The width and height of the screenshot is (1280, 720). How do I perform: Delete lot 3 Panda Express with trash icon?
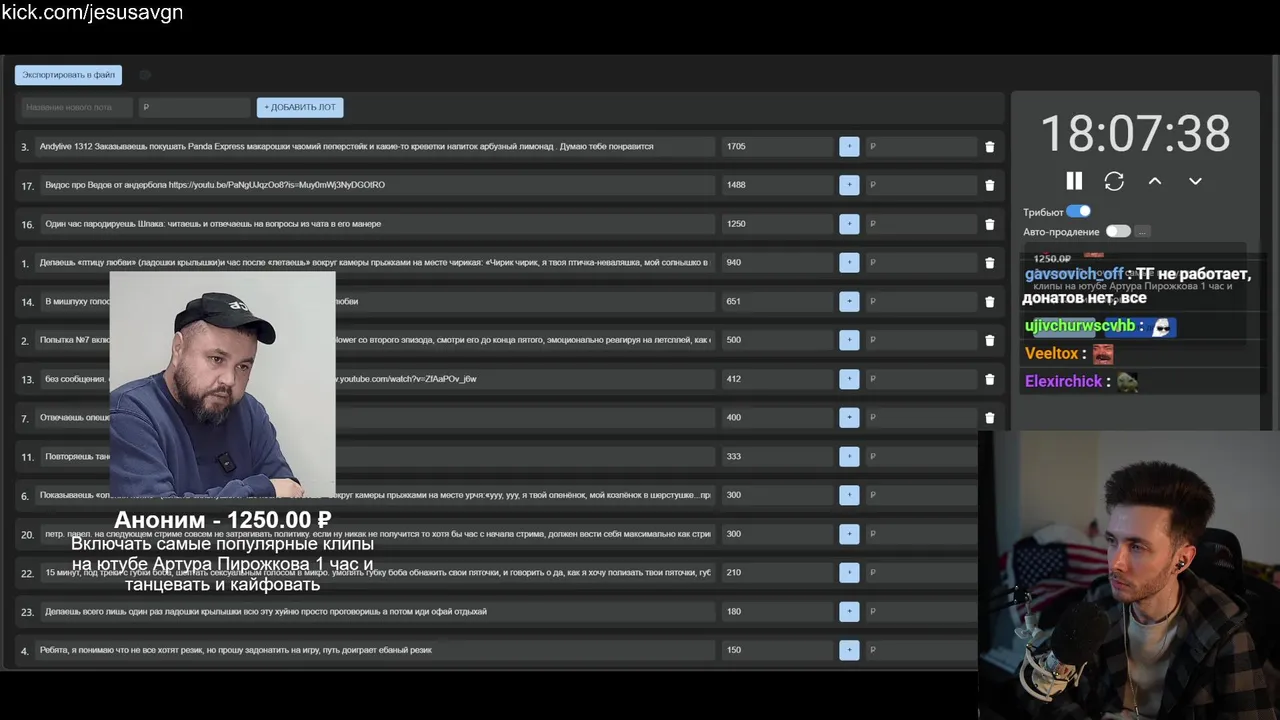[x=989, y=147]
